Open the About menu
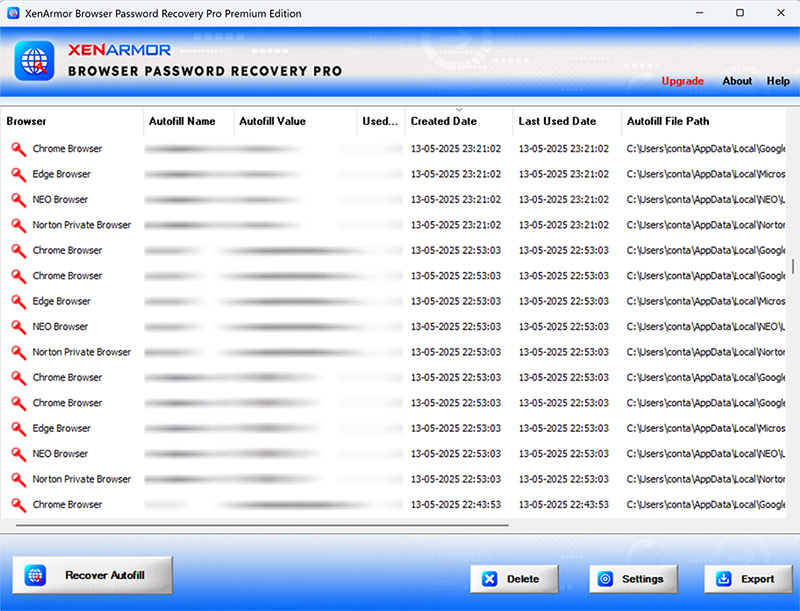Image resolution: width=800 pixels, height=611 pixels. click(737, 81)
